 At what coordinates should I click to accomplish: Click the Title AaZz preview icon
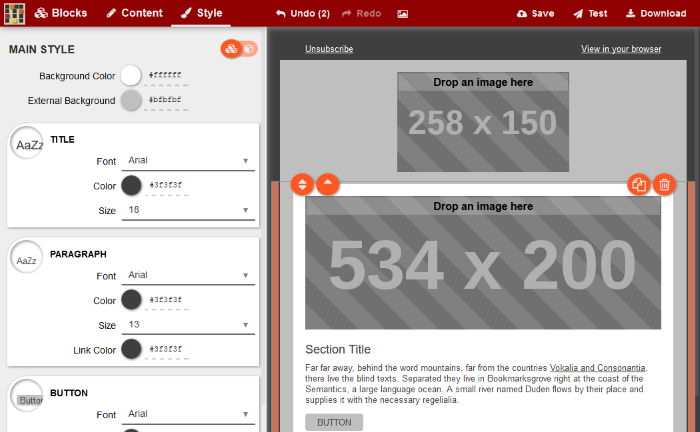(27, 143)
